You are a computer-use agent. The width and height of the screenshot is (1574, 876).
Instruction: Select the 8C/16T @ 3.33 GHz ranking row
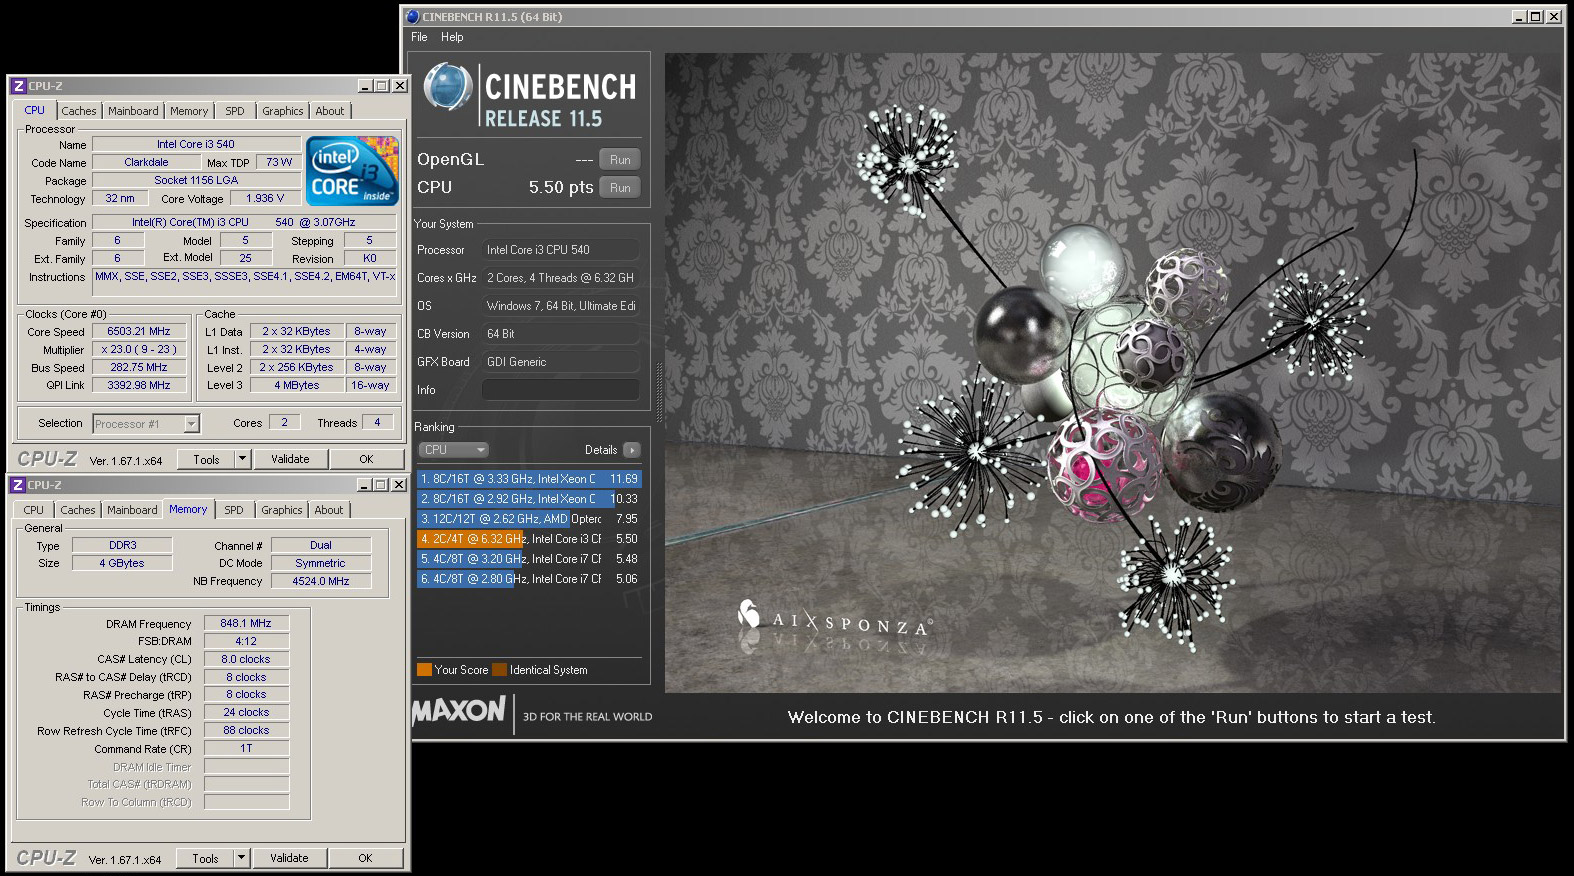[529, 479]
